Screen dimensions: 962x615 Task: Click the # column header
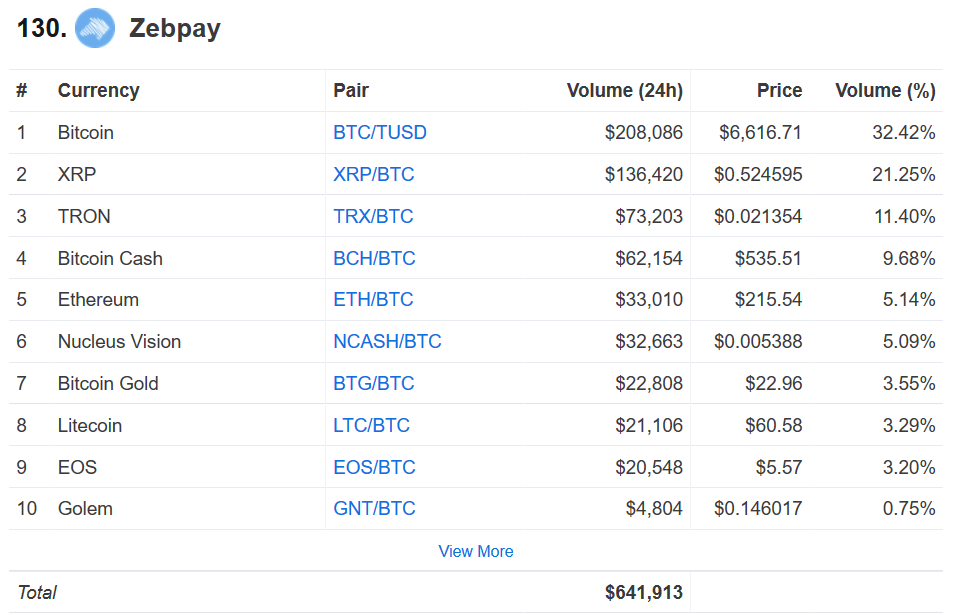tap(21, 91)
